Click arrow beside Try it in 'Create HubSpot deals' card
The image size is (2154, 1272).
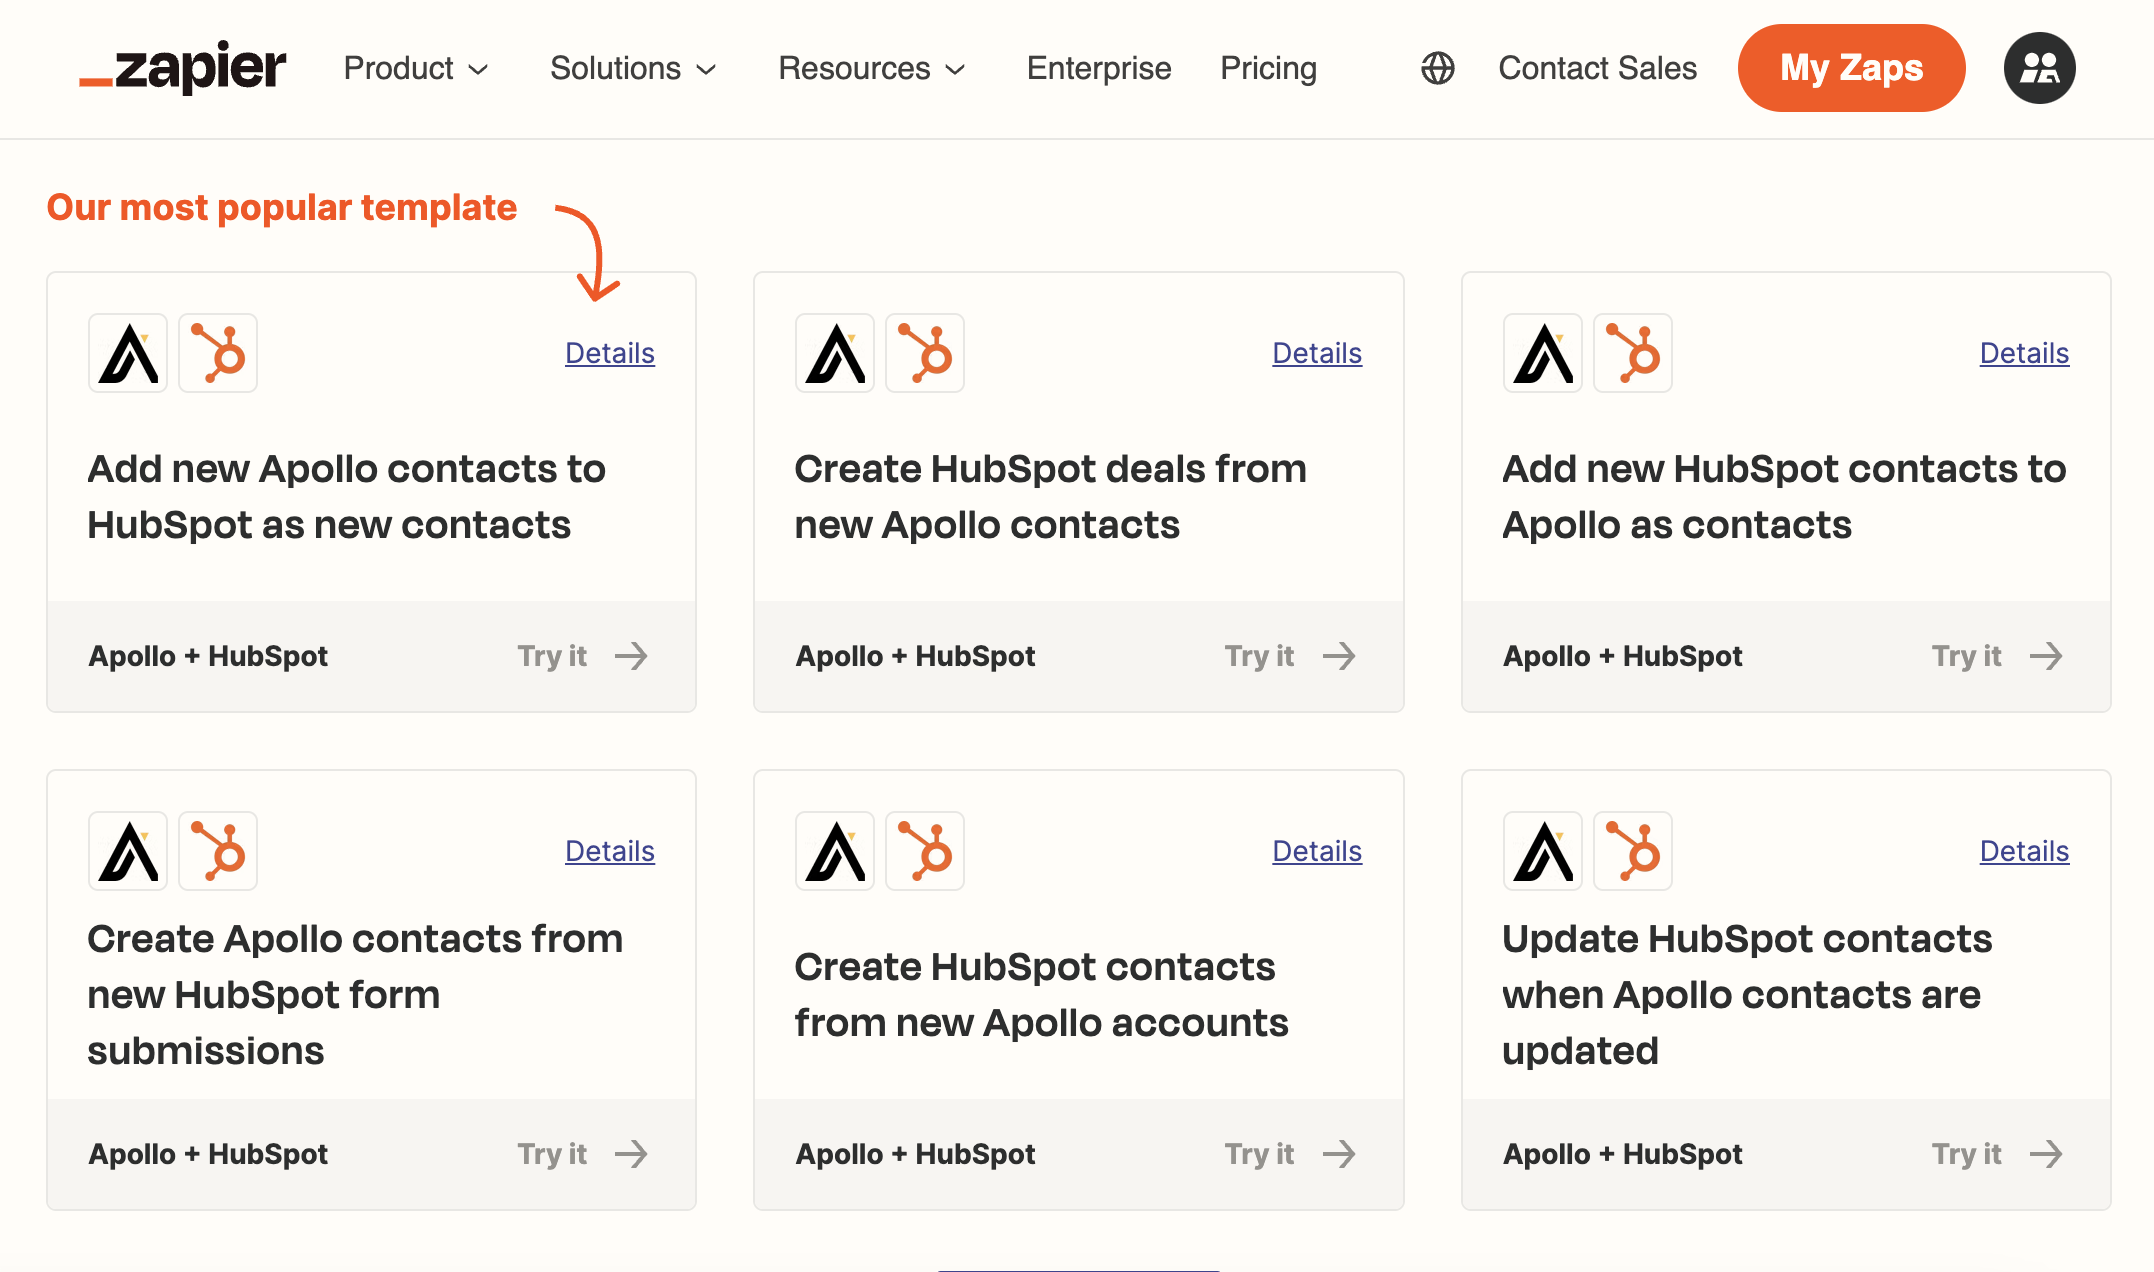1339,656
